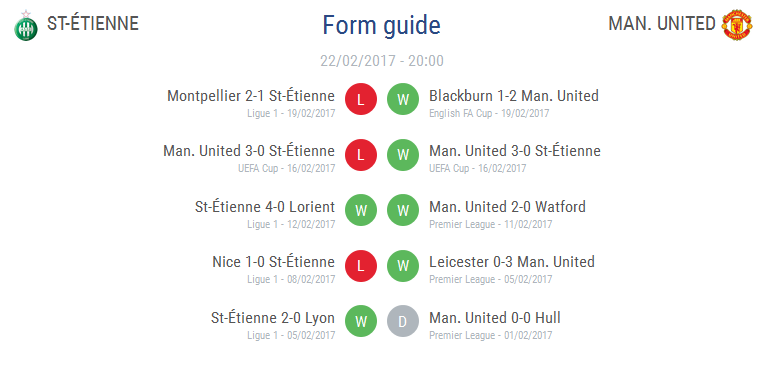Image resolution: width=763 pixels, height=365 pixels.
Task: Click red L badge beside Nice 1-0 St-Étienne
Action: pos(361,266)
